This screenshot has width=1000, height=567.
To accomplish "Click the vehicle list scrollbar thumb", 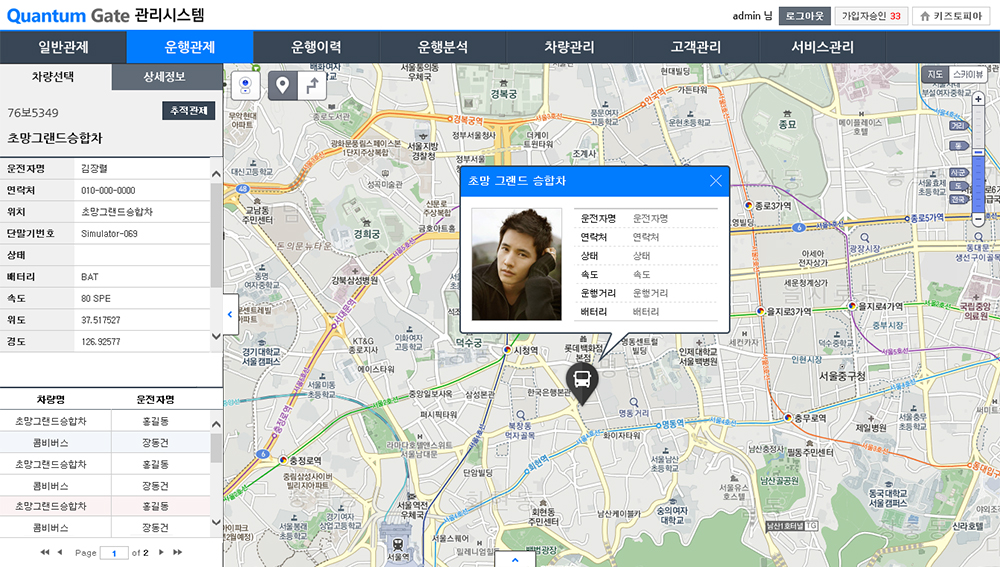I will [x=216, y=448].
